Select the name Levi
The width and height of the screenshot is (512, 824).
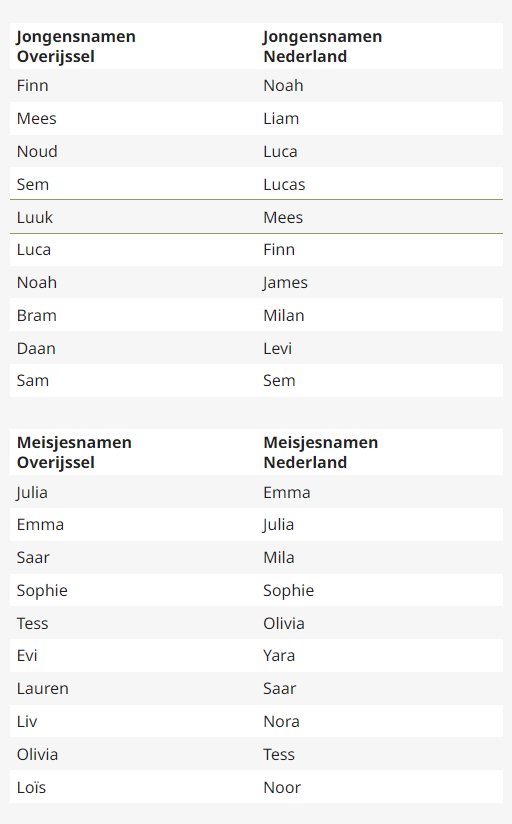point(277,348)
